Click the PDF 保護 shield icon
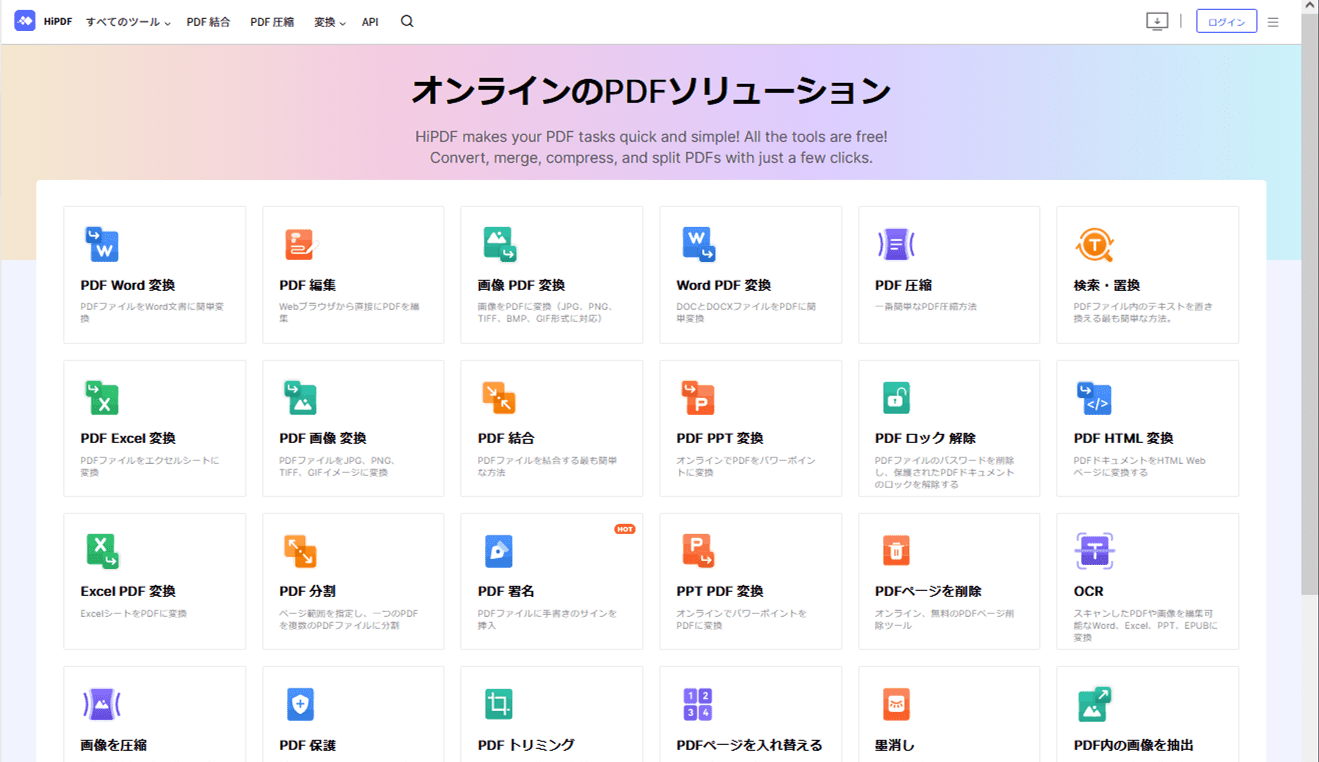The image size is (1319, 762). pyautogui.click(x=300, y=705)
